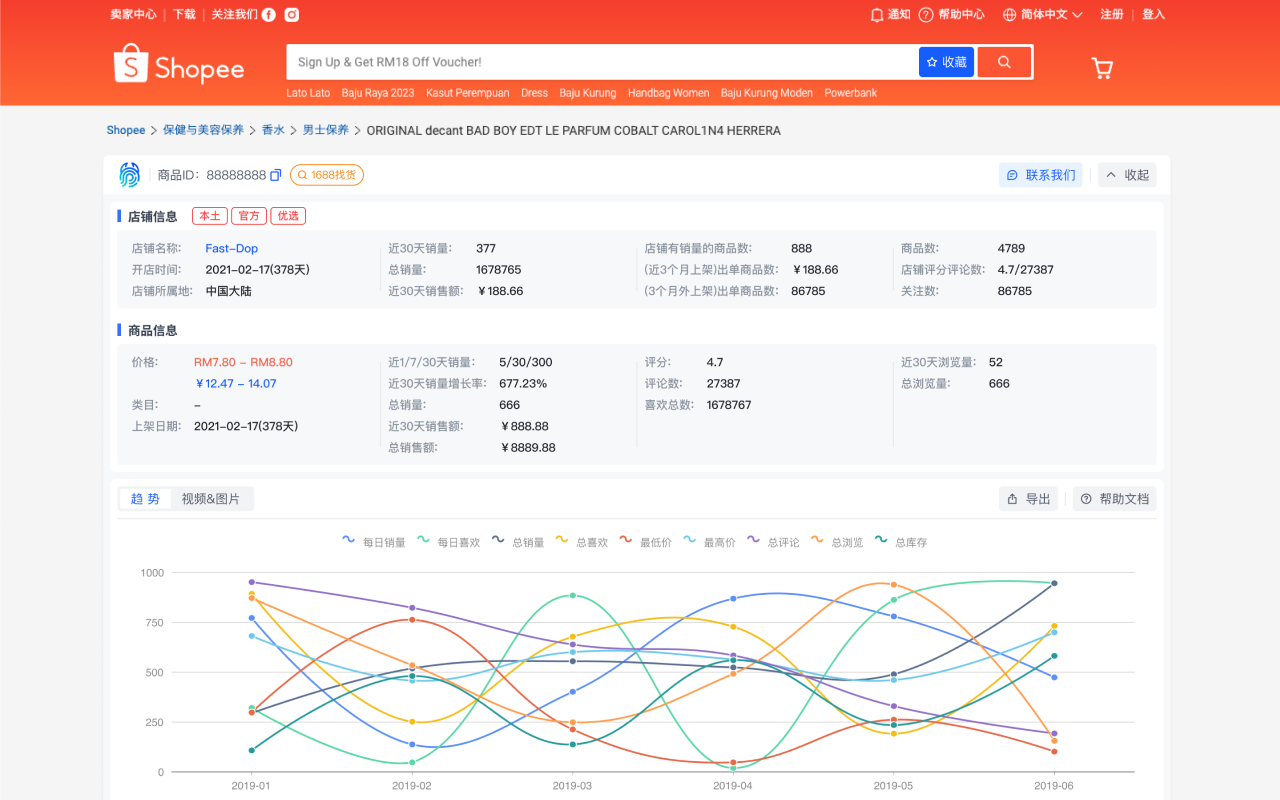Click 登入 to log in
This screenshot has height=800, width=1280.
coord(1154,15)
